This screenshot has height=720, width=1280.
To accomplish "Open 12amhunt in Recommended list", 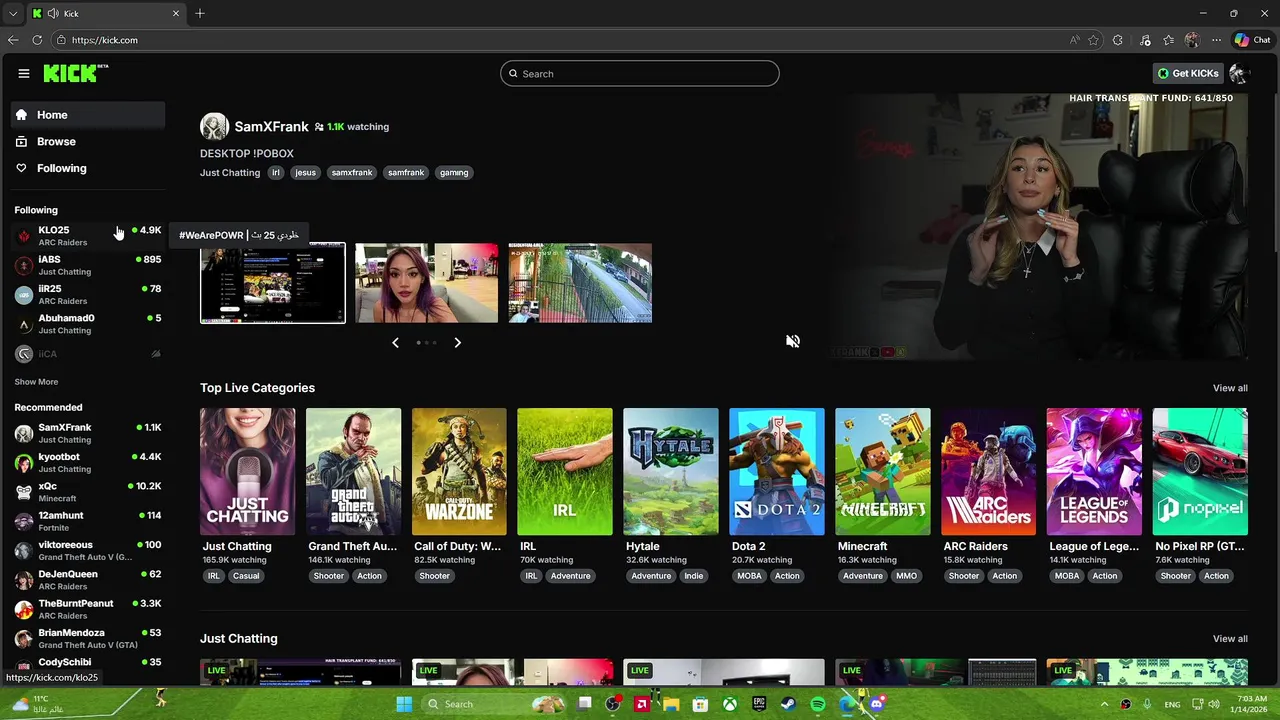I will click(x=88, y=521).
